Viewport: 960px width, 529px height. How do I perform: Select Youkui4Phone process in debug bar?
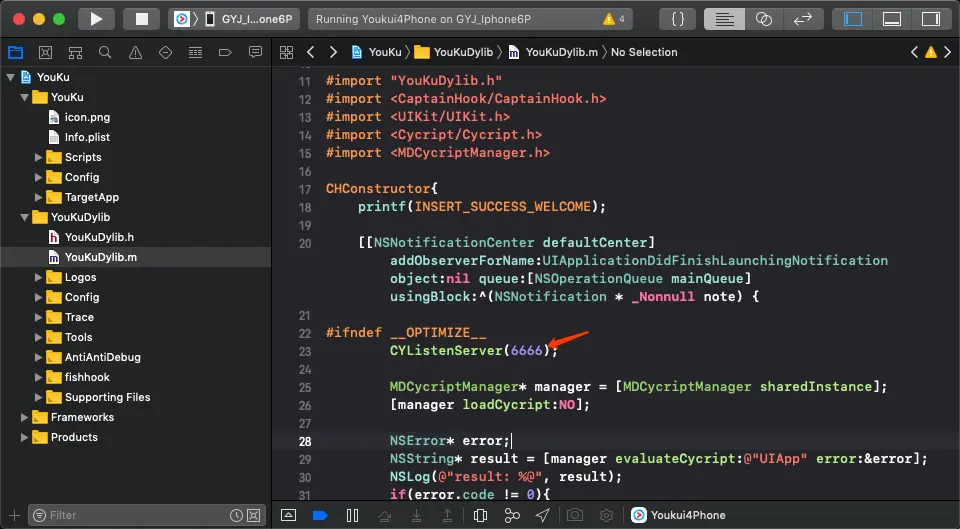679,516
